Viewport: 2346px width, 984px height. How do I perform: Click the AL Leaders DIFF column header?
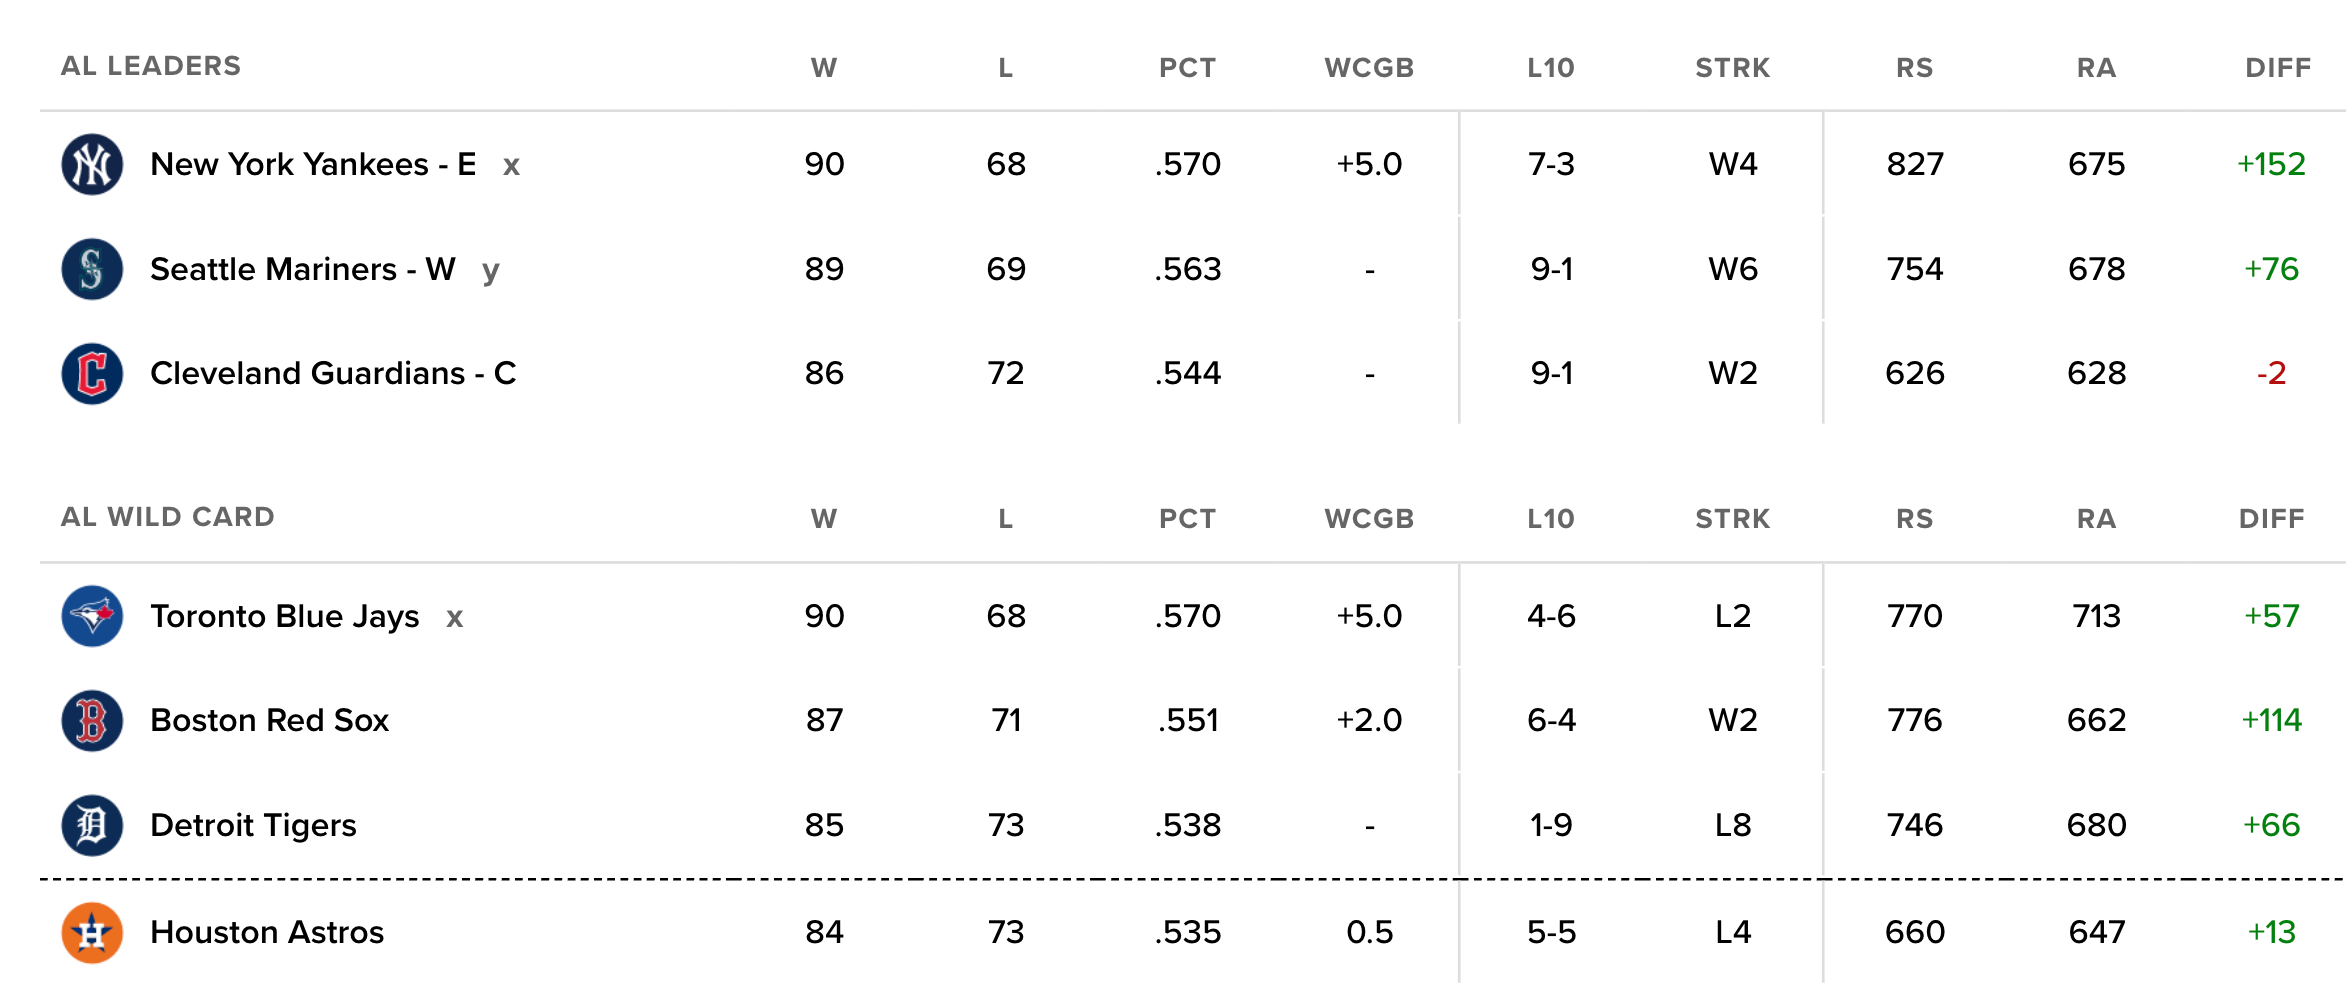coord(2277,68)
